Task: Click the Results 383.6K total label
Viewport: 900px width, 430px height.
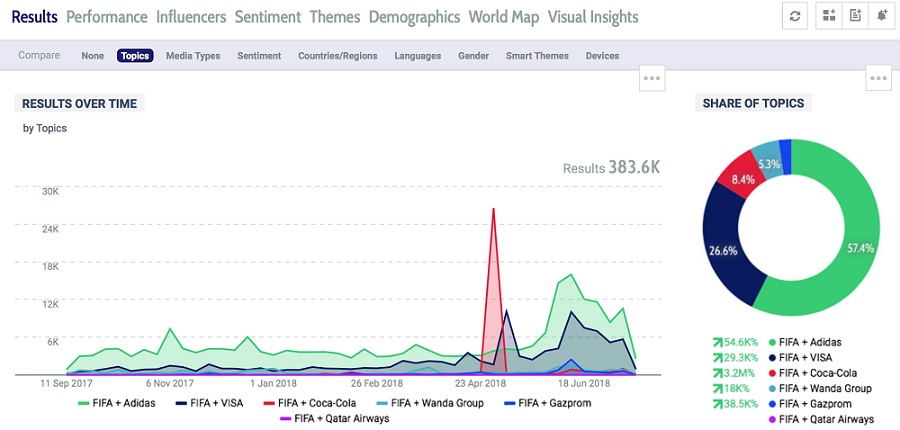Action: (x=611, y=168)
